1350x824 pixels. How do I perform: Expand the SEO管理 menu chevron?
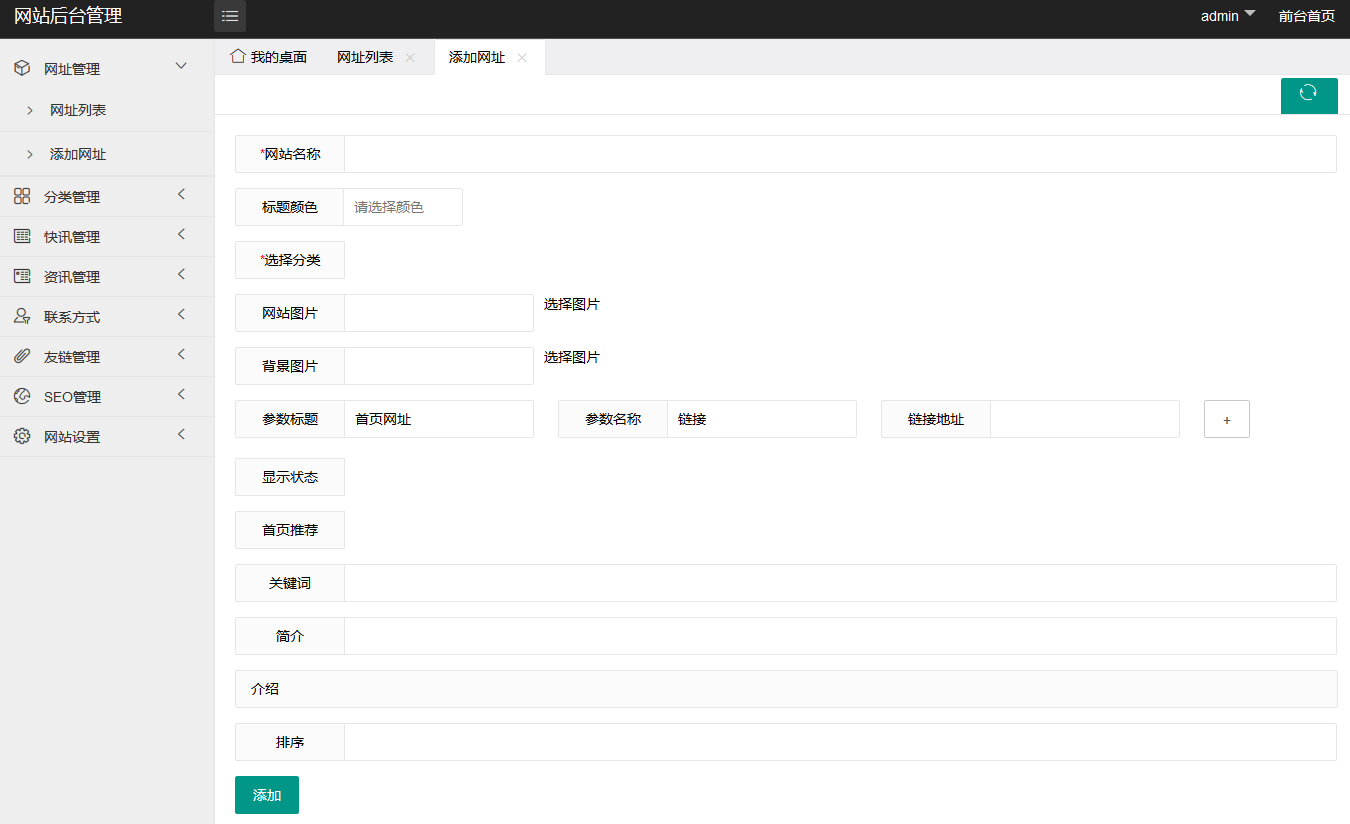point(181,395)
